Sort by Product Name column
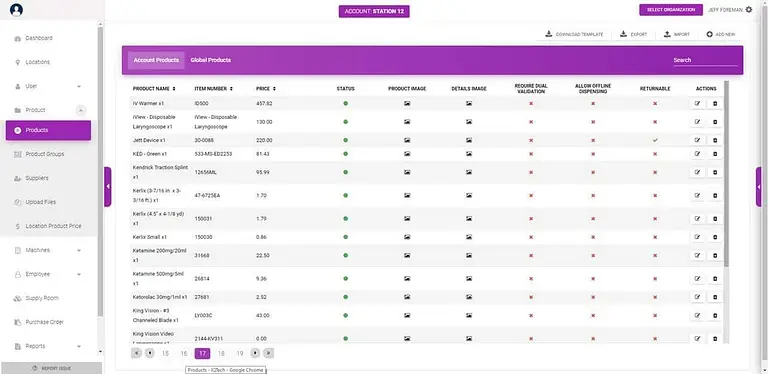Viewport: 768px width, 374px height. click(154, 89)
